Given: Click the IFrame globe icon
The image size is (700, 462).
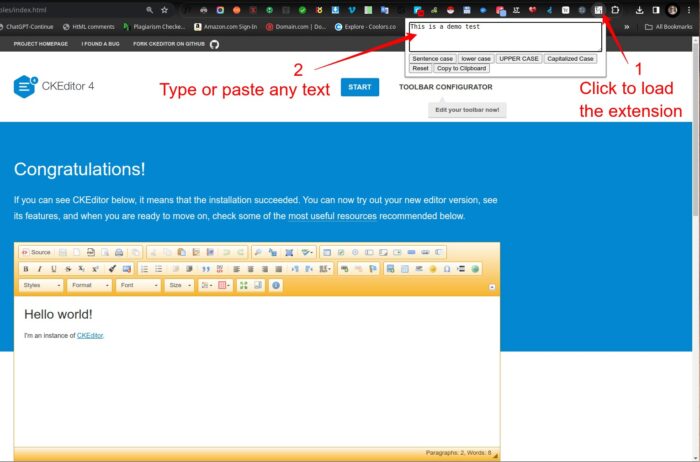Looking at the screenshot, I should (x=475, y=269).
